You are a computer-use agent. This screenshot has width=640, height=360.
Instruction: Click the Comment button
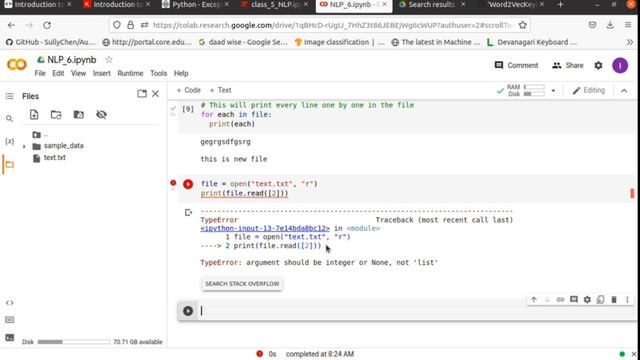516,65
